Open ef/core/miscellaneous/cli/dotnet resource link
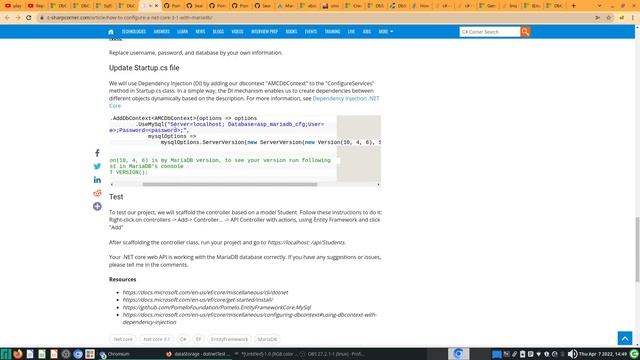This screenshot has height=360, width=640. tap(205, 292)
